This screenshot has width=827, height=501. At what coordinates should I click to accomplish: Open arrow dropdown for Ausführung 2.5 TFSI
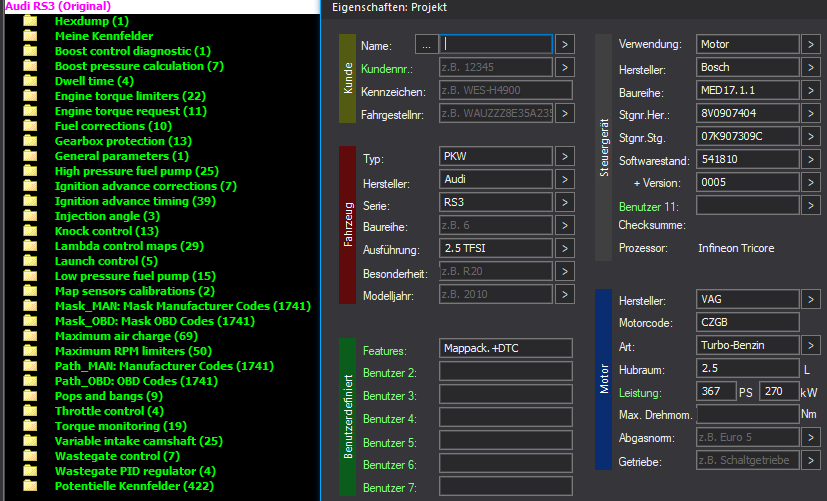coord(564,248)
